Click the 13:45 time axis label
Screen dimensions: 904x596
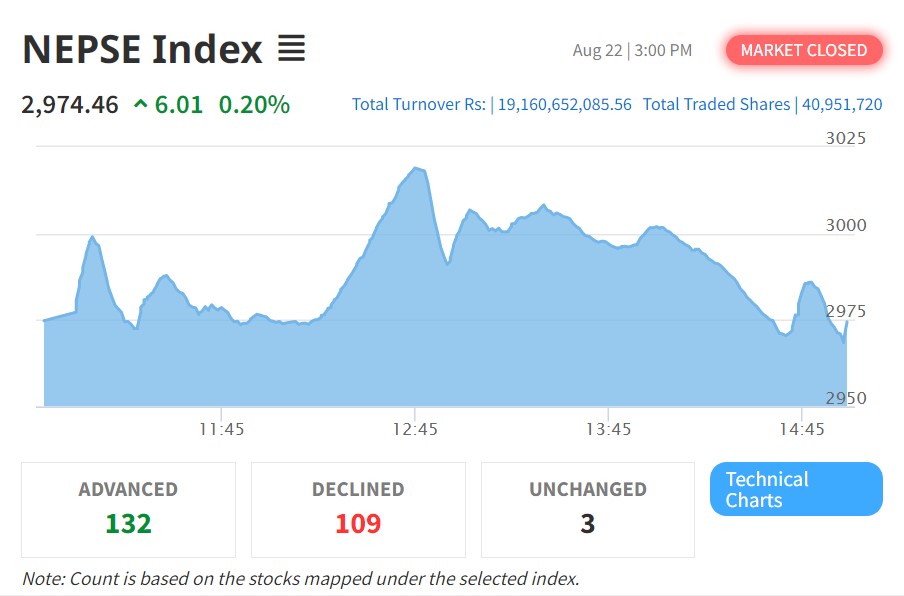pos(608,429)
